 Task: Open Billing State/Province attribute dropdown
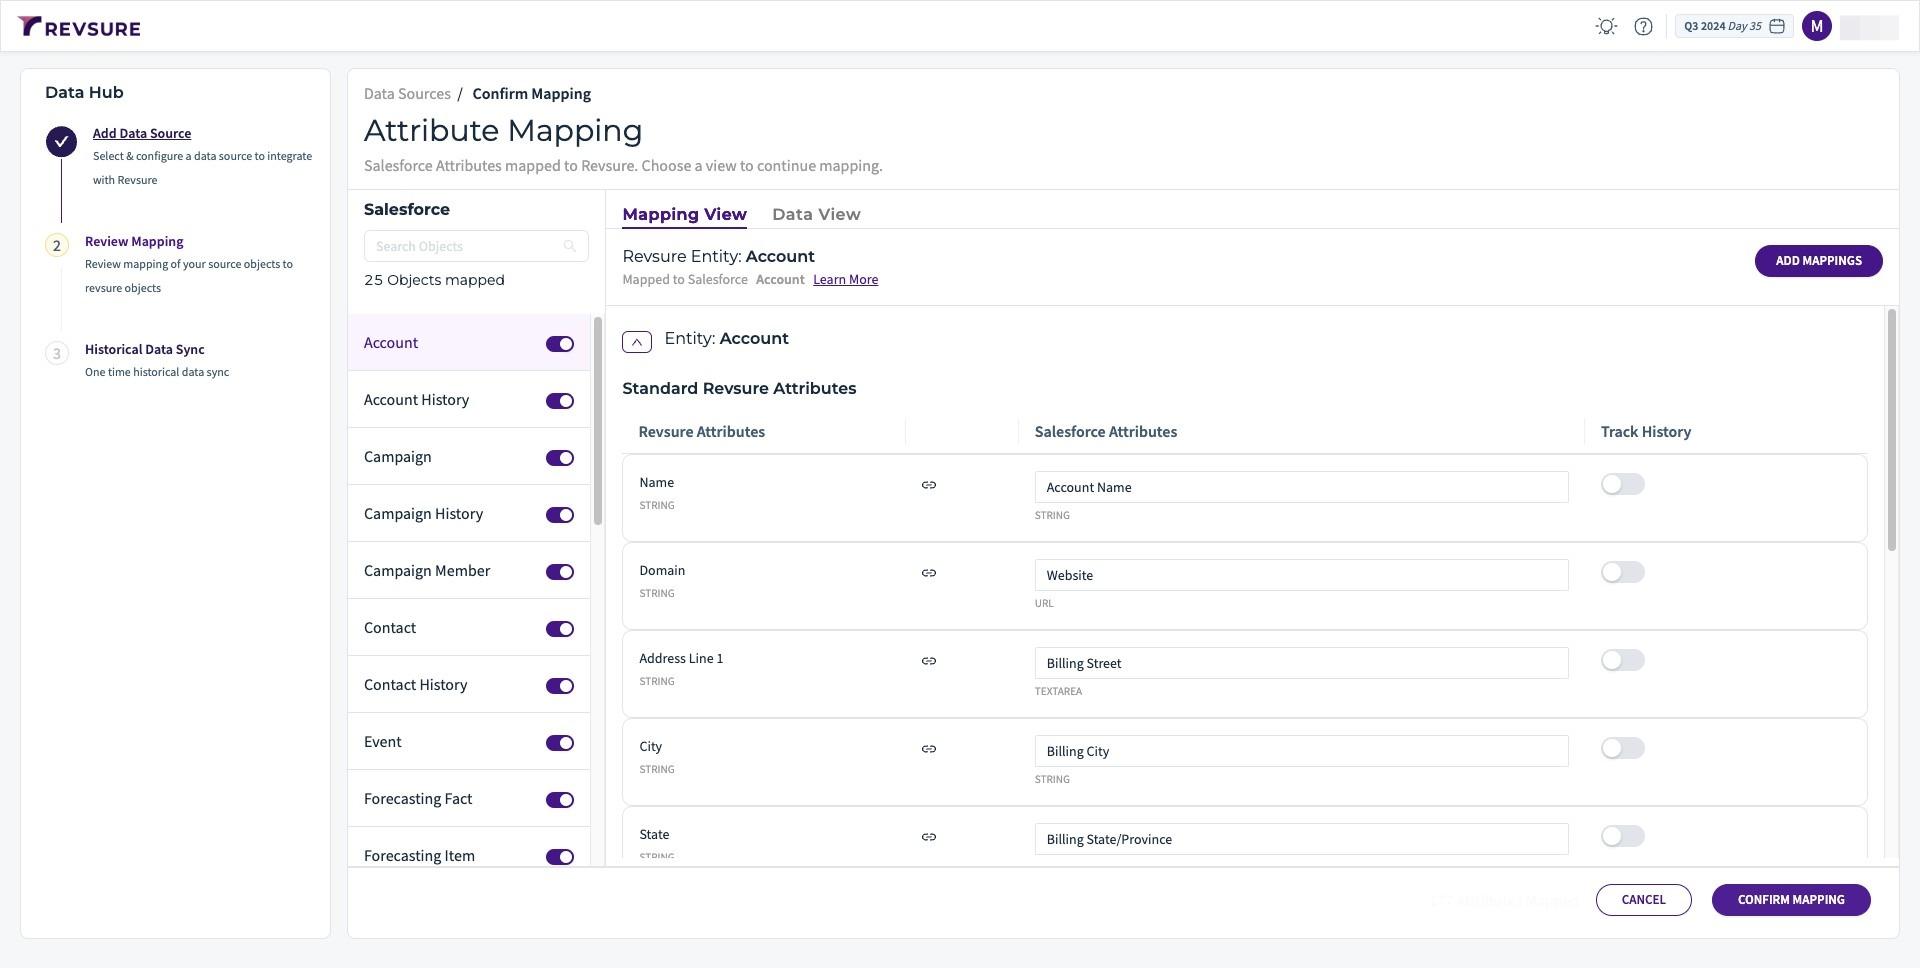(1301, 839)
